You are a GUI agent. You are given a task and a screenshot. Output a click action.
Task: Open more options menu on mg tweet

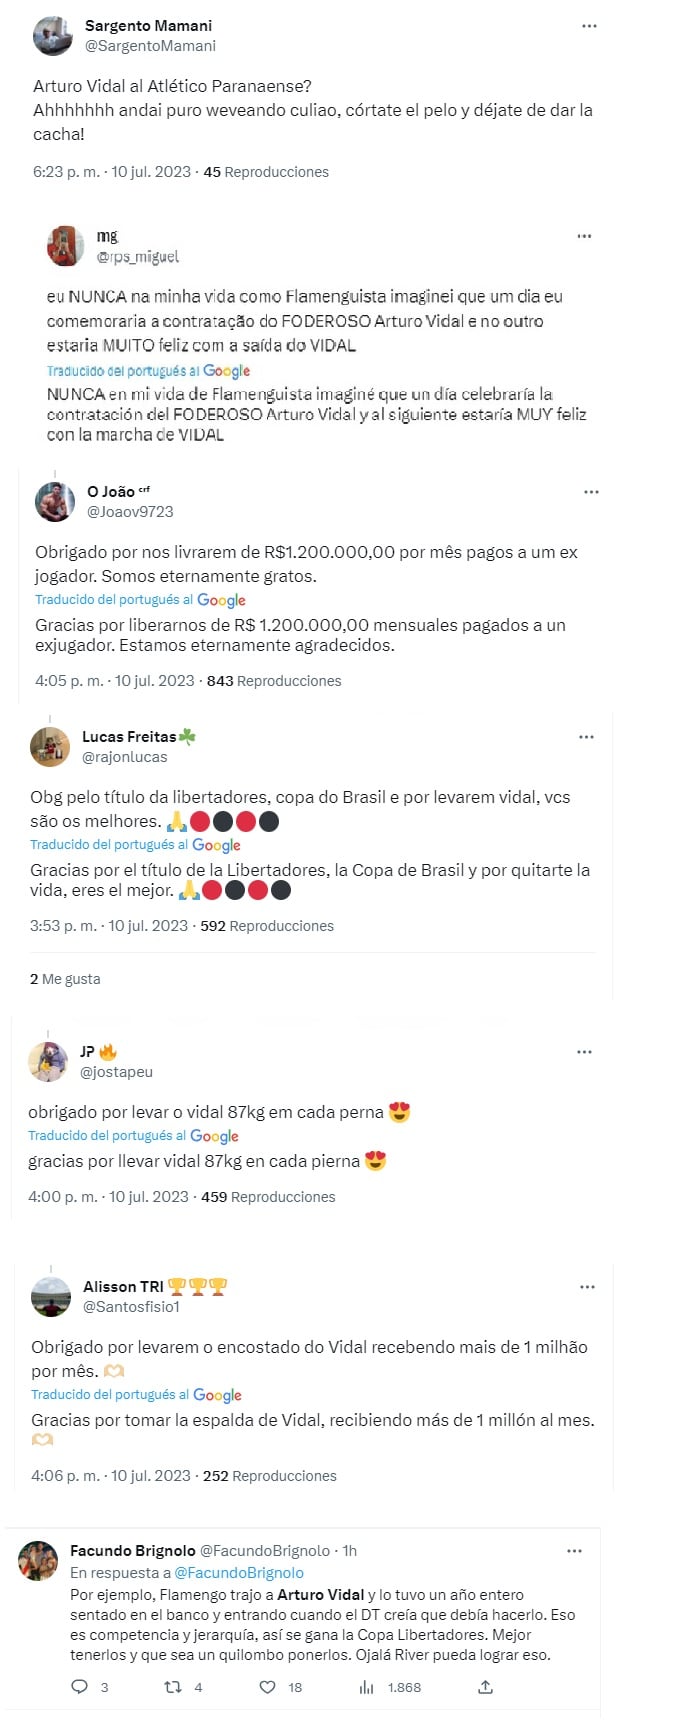point(584,236)
